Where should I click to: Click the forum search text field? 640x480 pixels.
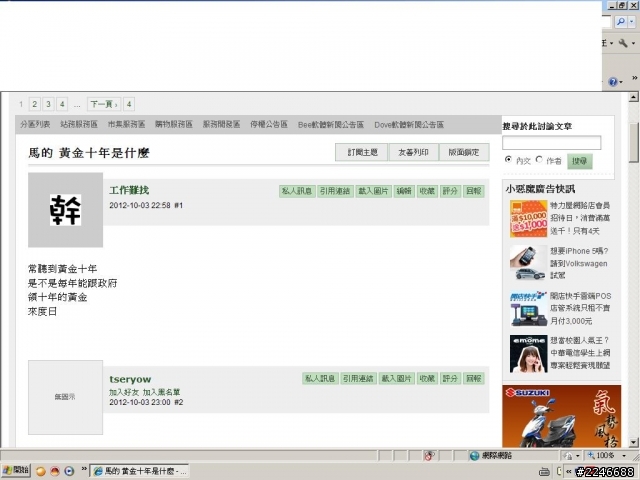click(x=551, y=143)
